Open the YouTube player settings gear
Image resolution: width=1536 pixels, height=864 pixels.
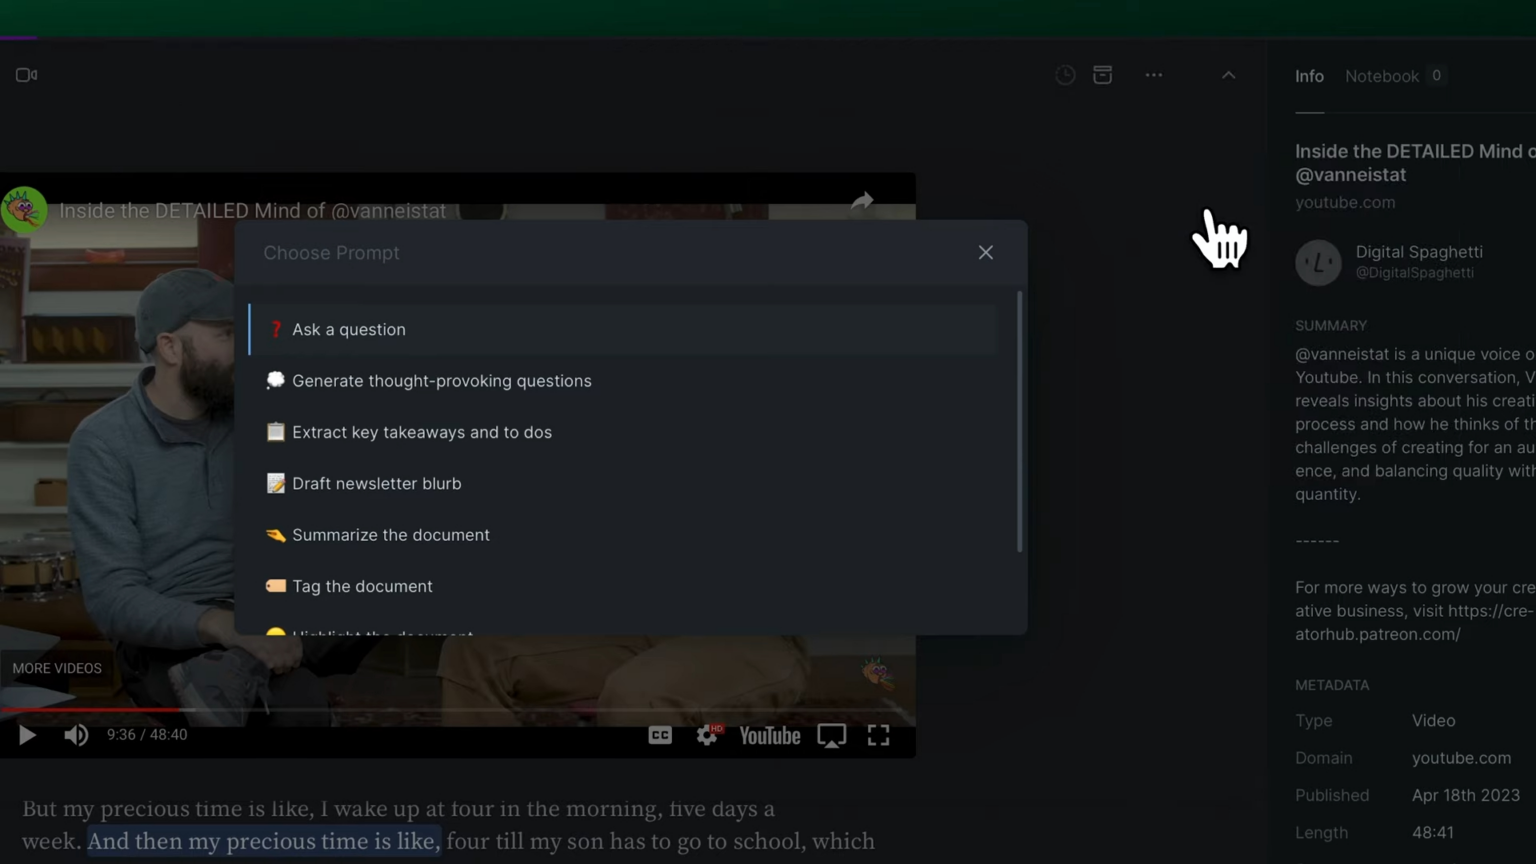click(708, 735)
